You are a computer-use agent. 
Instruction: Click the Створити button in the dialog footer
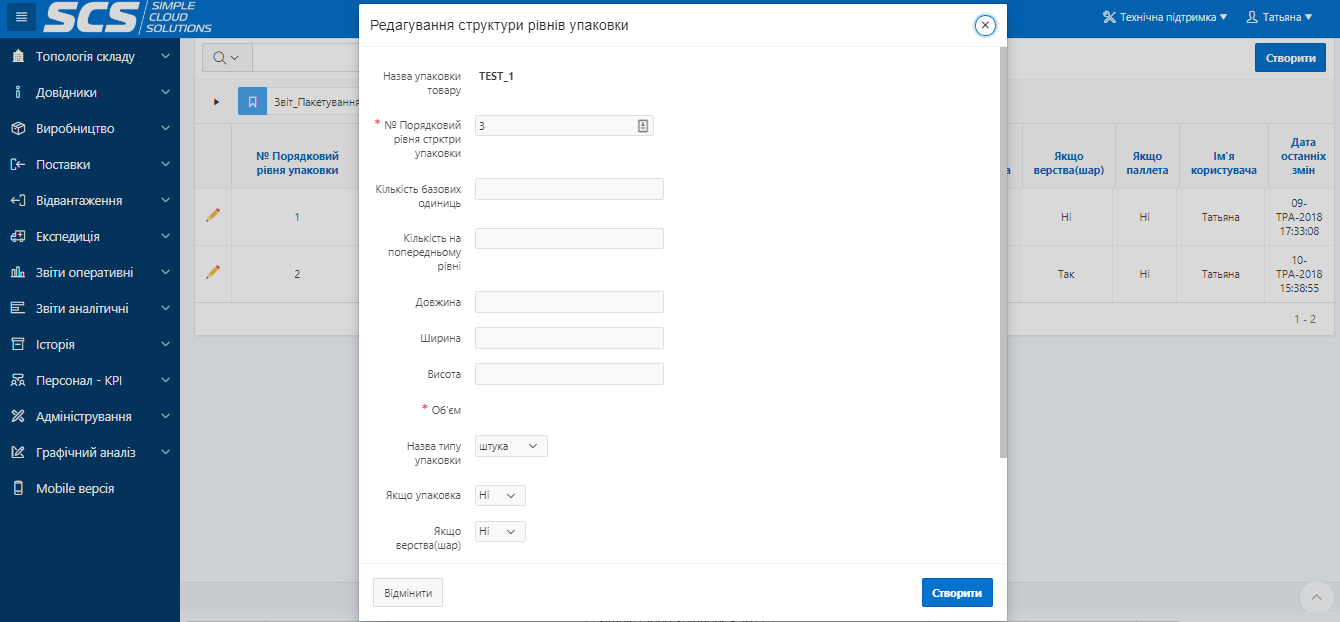(957, 593)
